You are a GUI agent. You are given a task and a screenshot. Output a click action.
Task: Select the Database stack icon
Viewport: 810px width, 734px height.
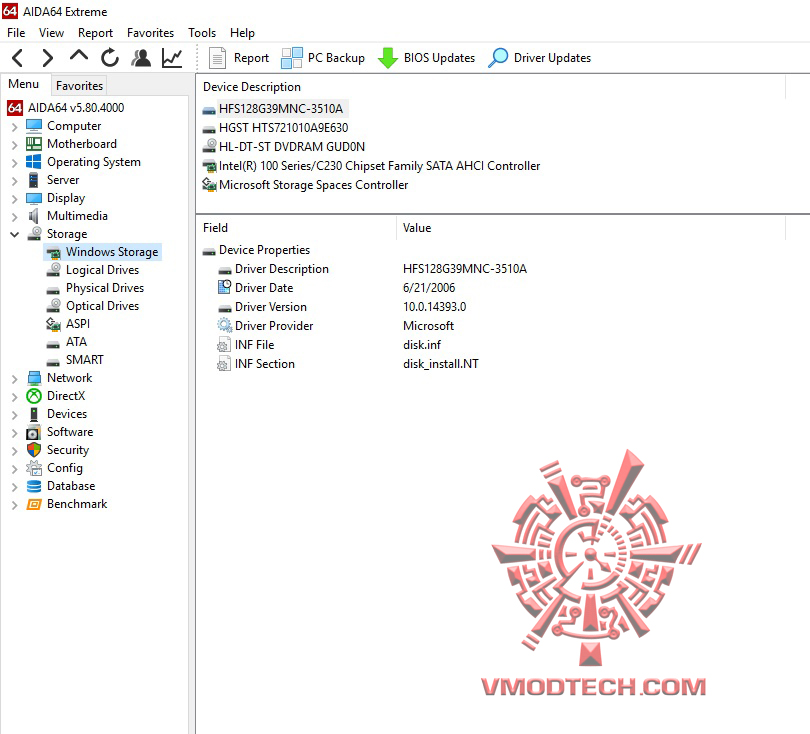pos(34,486)
